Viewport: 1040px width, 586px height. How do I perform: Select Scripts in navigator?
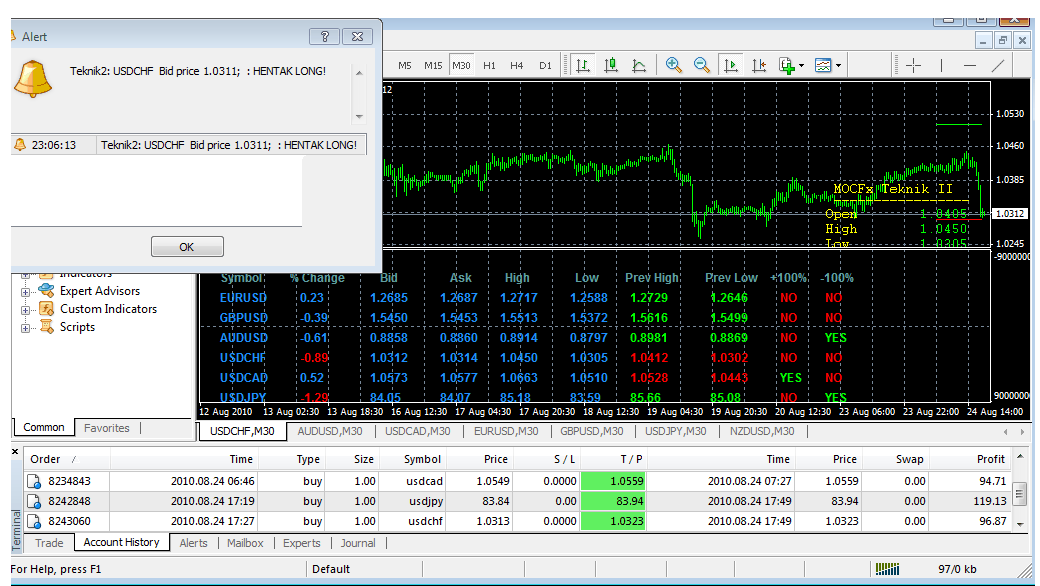(x=77, y=327)
